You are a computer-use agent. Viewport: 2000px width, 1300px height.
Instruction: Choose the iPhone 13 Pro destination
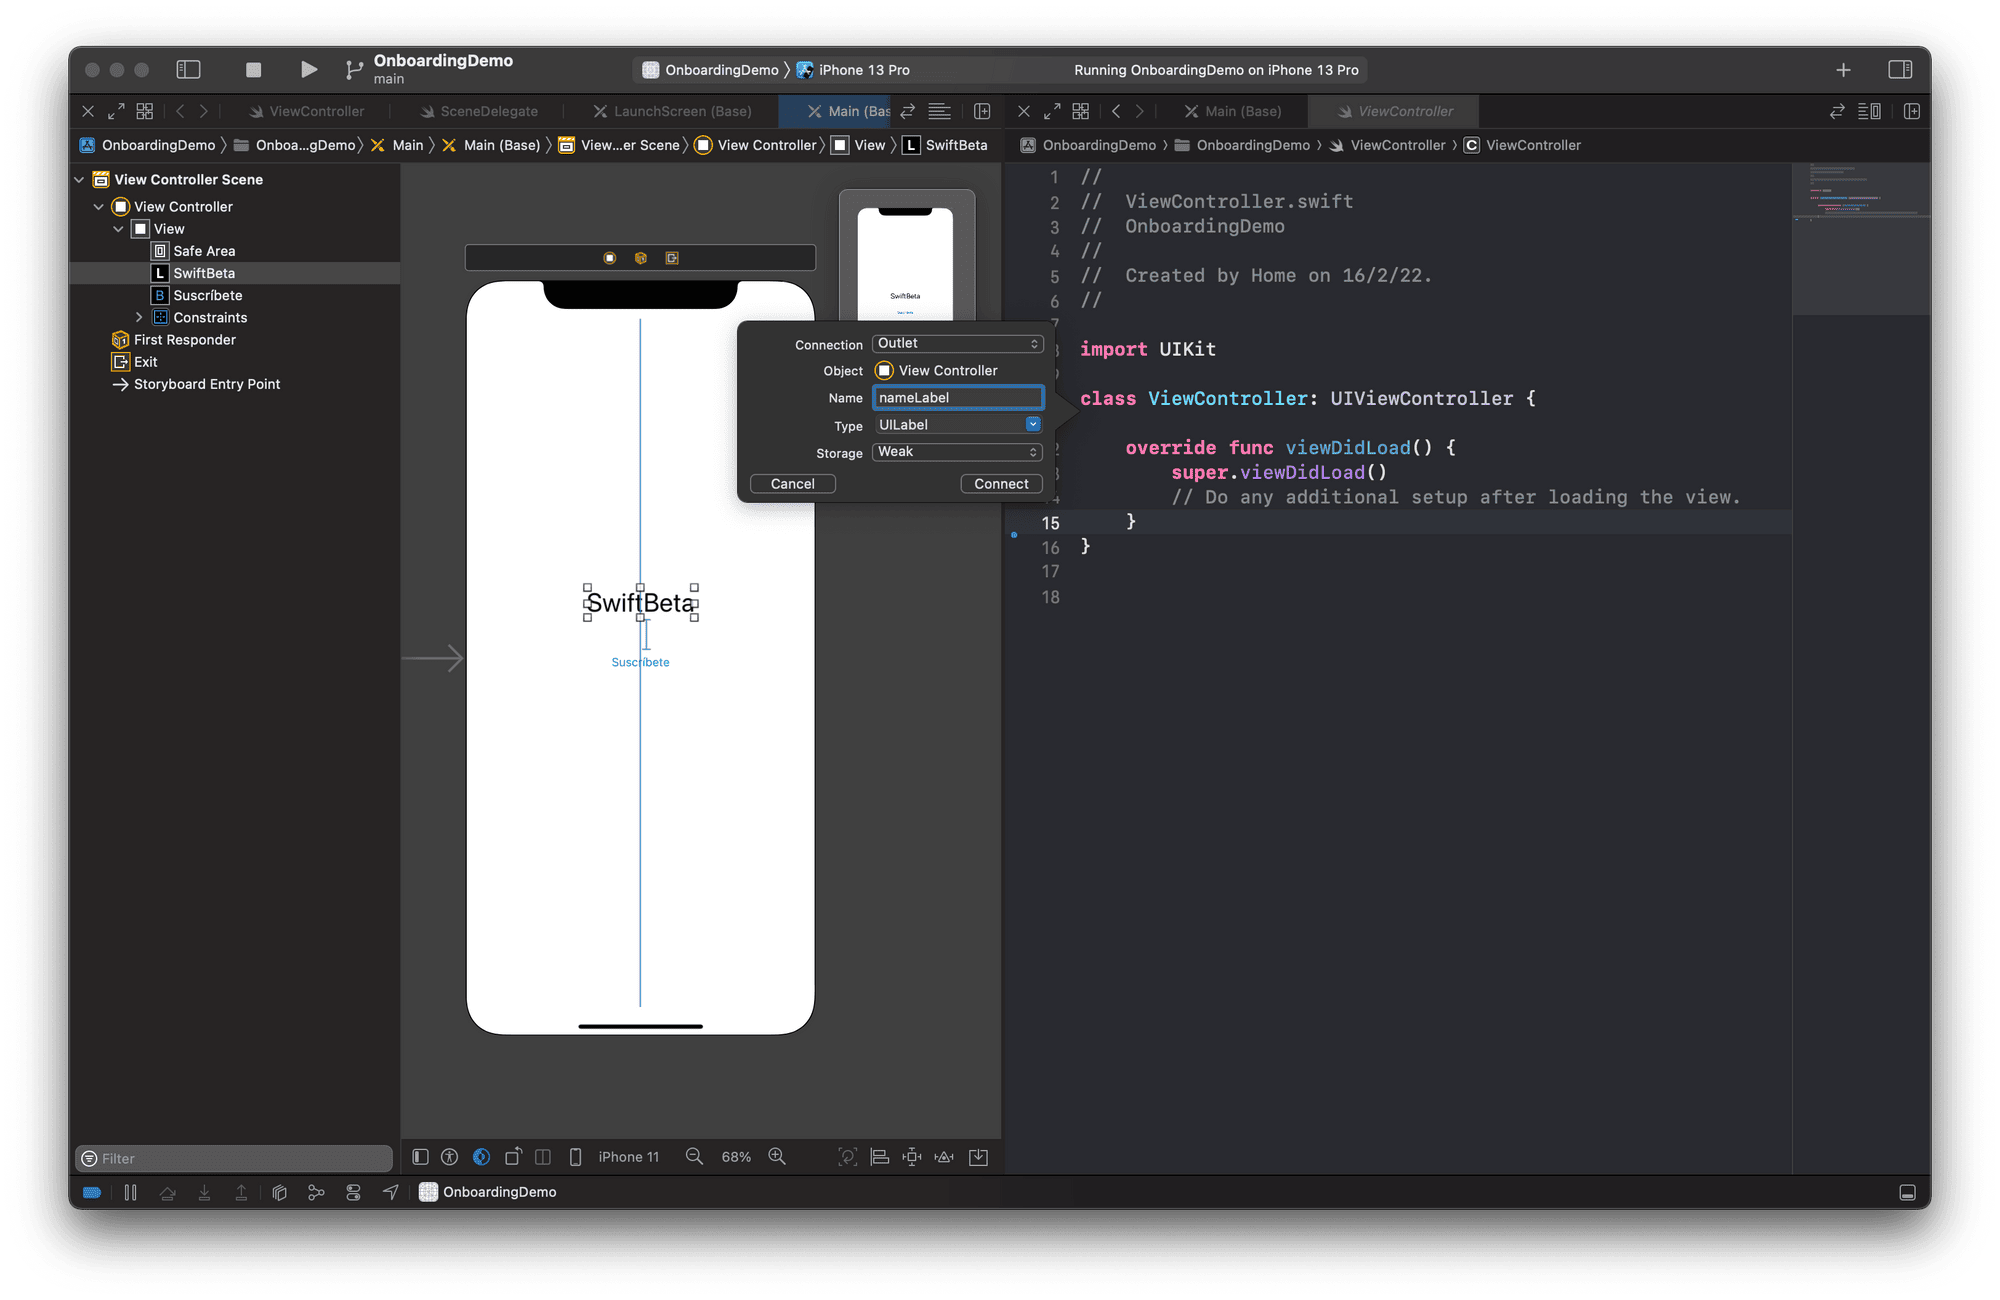(x=853, y=69)
